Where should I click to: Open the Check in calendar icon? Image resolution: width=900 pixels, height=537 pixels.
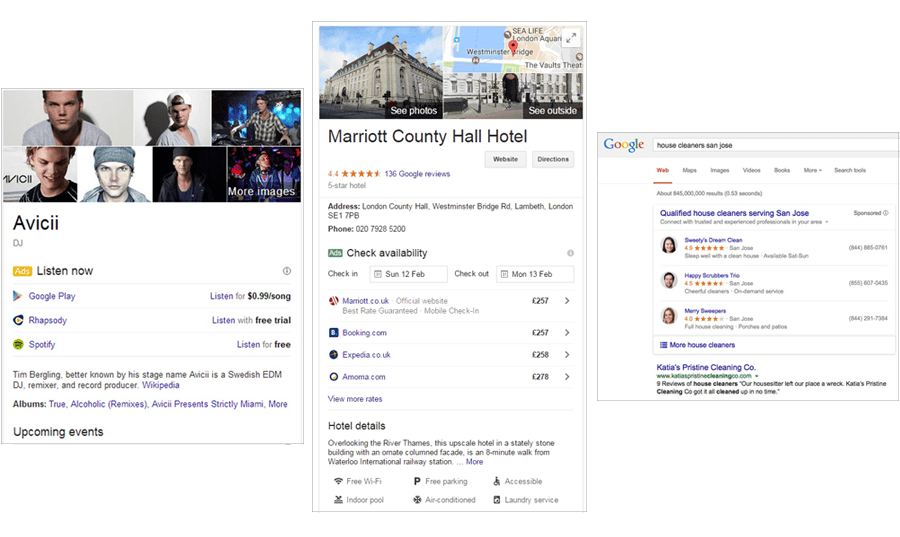click(378, 274)
